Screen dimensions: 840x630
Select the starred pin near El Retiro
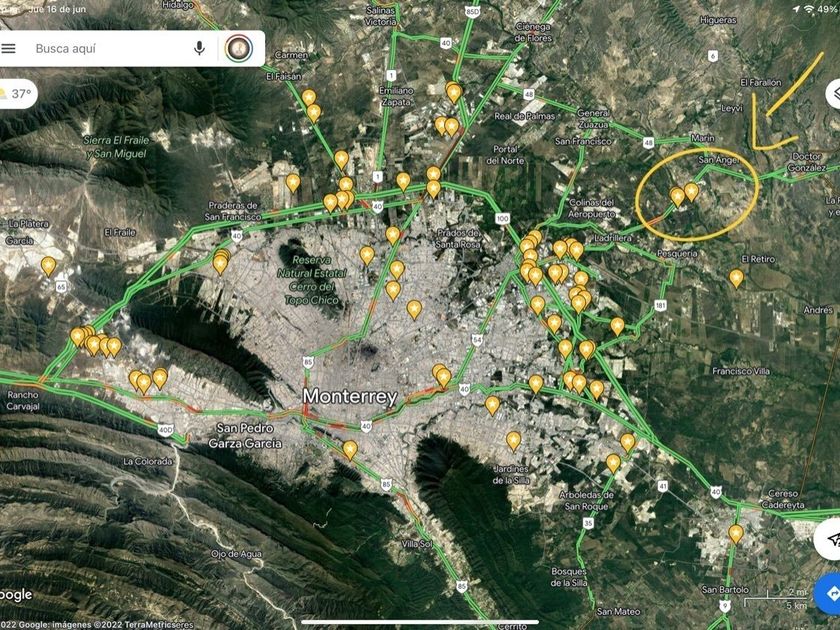coord(736,278)
